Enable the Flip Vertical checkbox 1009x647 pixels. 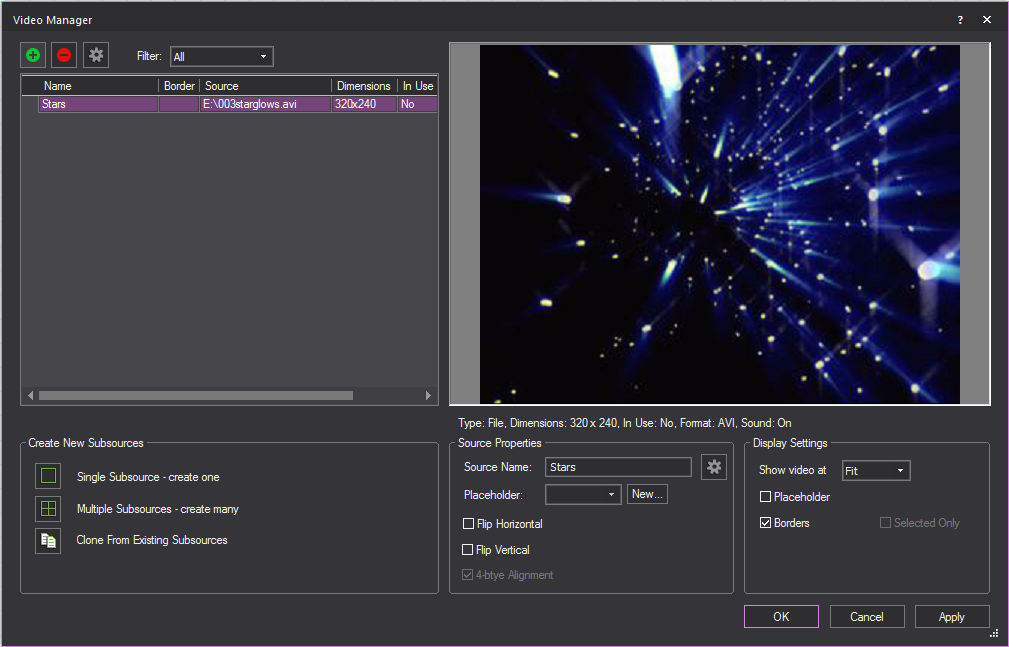[x=468, y=550]
